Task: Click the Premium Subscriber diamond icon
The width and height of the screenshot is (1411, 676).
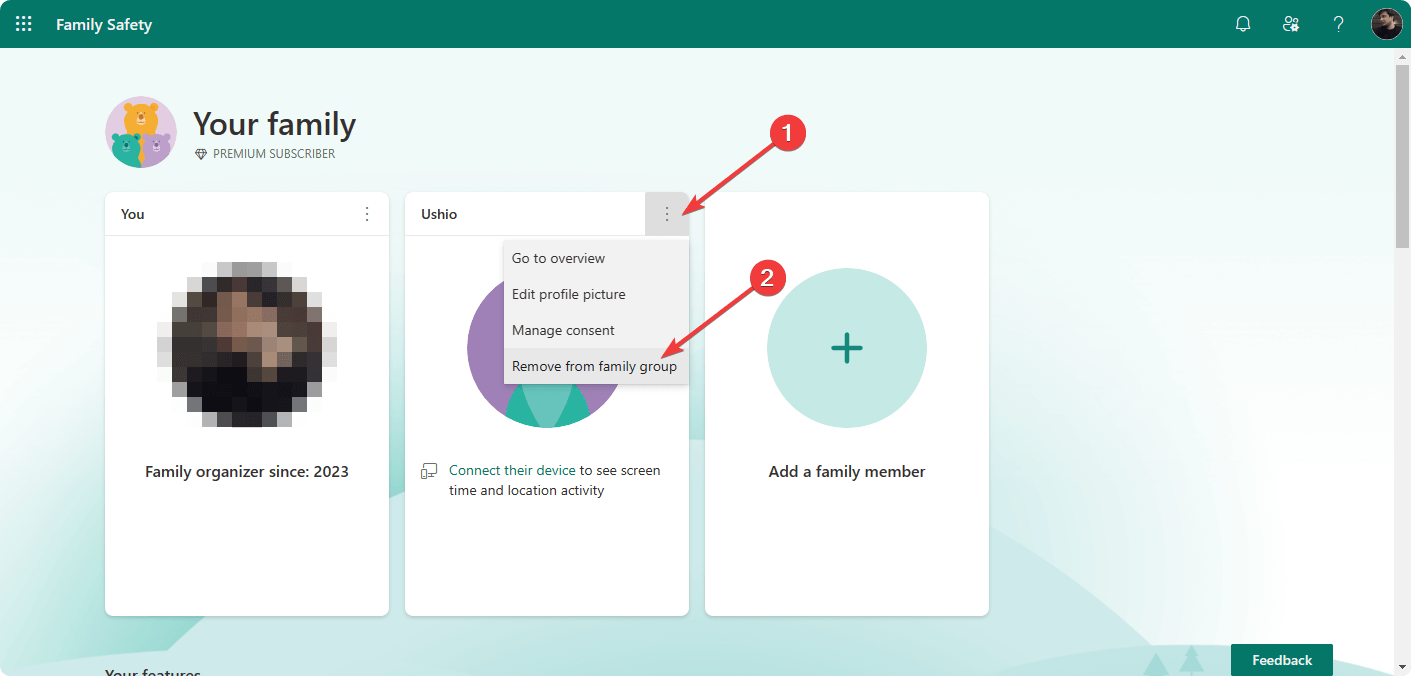Action: click(201, 154)
